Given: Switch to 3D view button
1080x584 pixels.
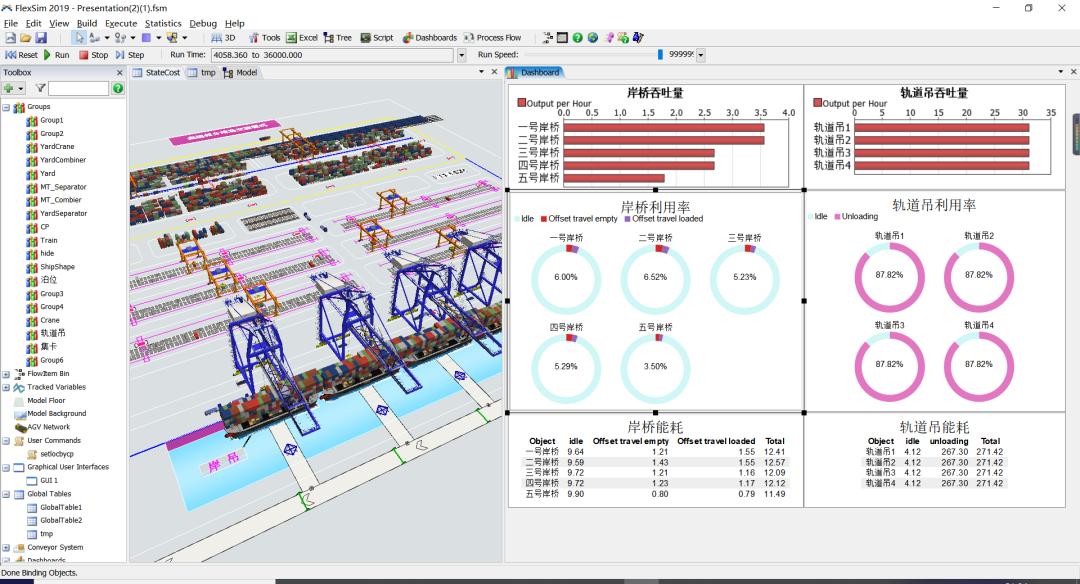Looking at the screenshot, I should [x=223, y=38].
